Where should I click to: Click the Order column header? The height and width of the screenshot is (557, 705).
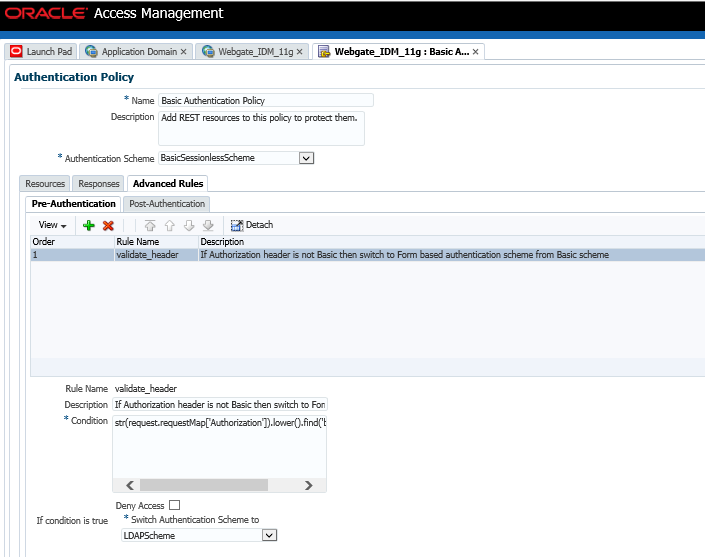72,242
